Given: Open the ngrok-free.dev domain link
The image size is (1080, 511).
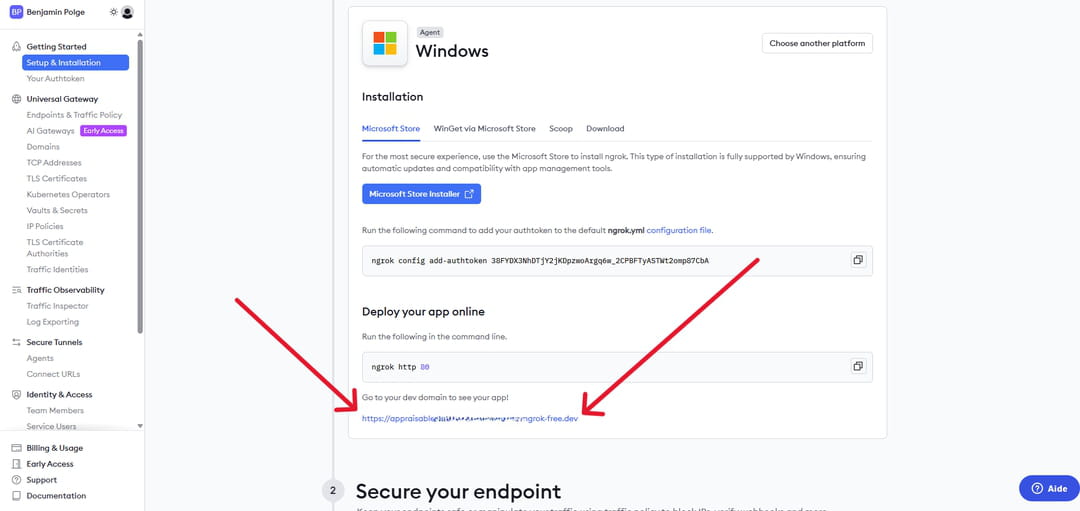Looking at the screenshot, I should (x=470, y=418).
